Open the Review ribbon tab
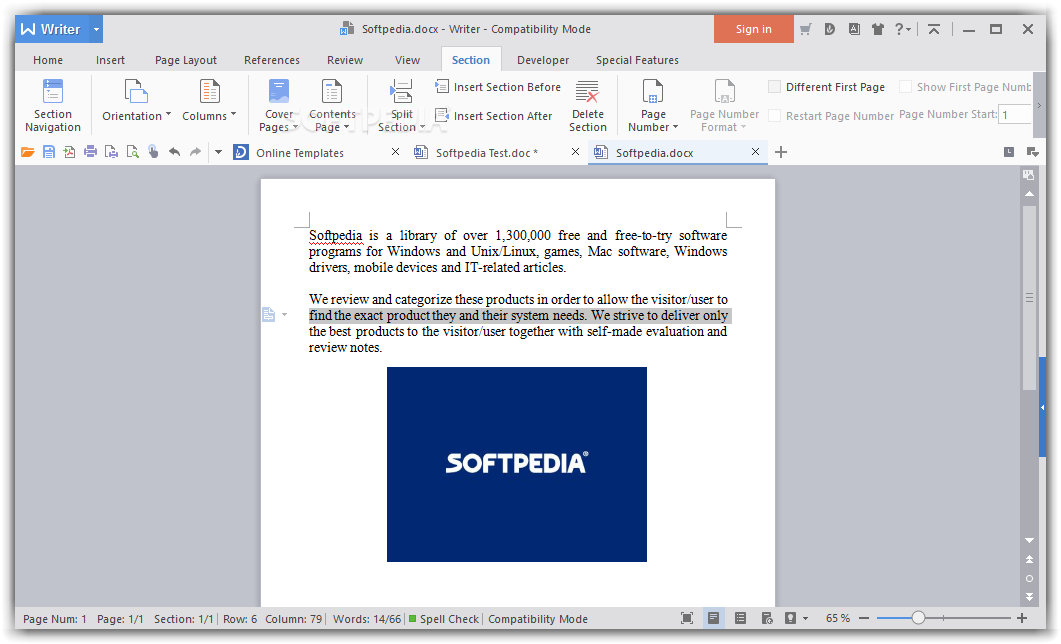Viewport: 1061px width, 644px height. tap(345, 60)
